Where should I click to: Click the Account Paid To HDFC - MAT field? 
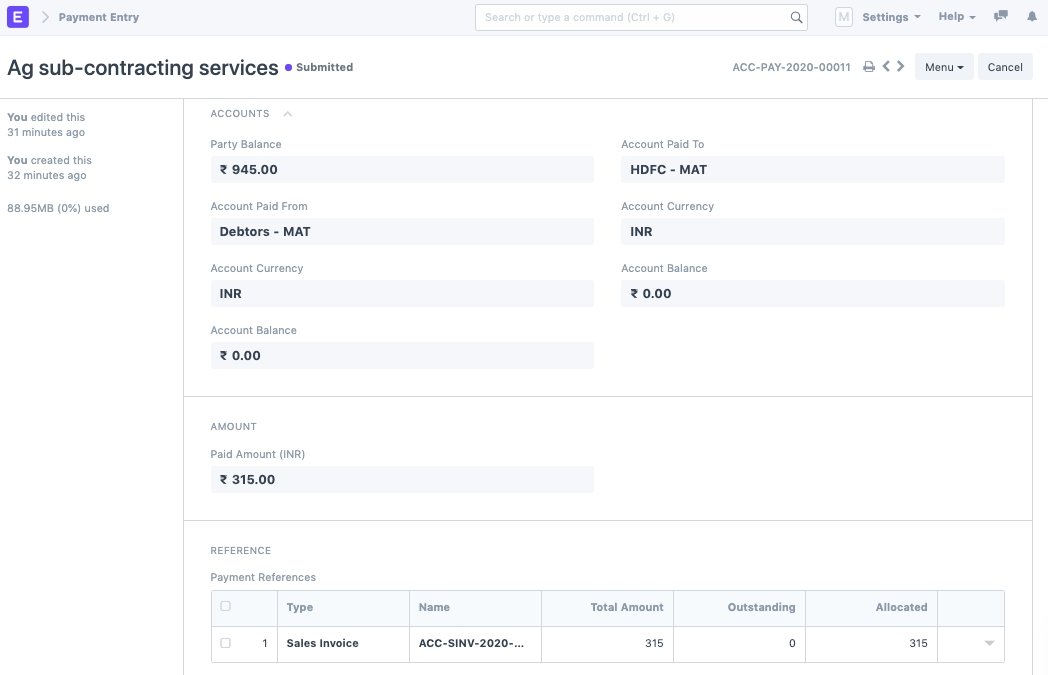[812, 170]
